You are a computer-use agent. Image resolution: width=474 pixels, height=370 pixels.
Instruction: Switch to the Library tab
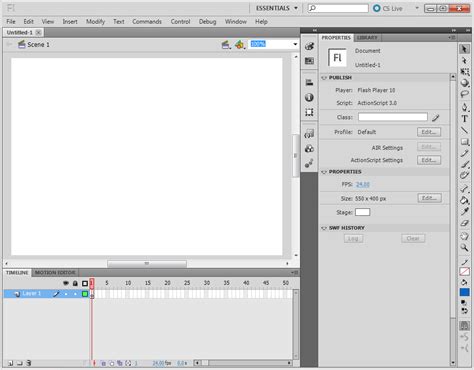tap(367, 38)
